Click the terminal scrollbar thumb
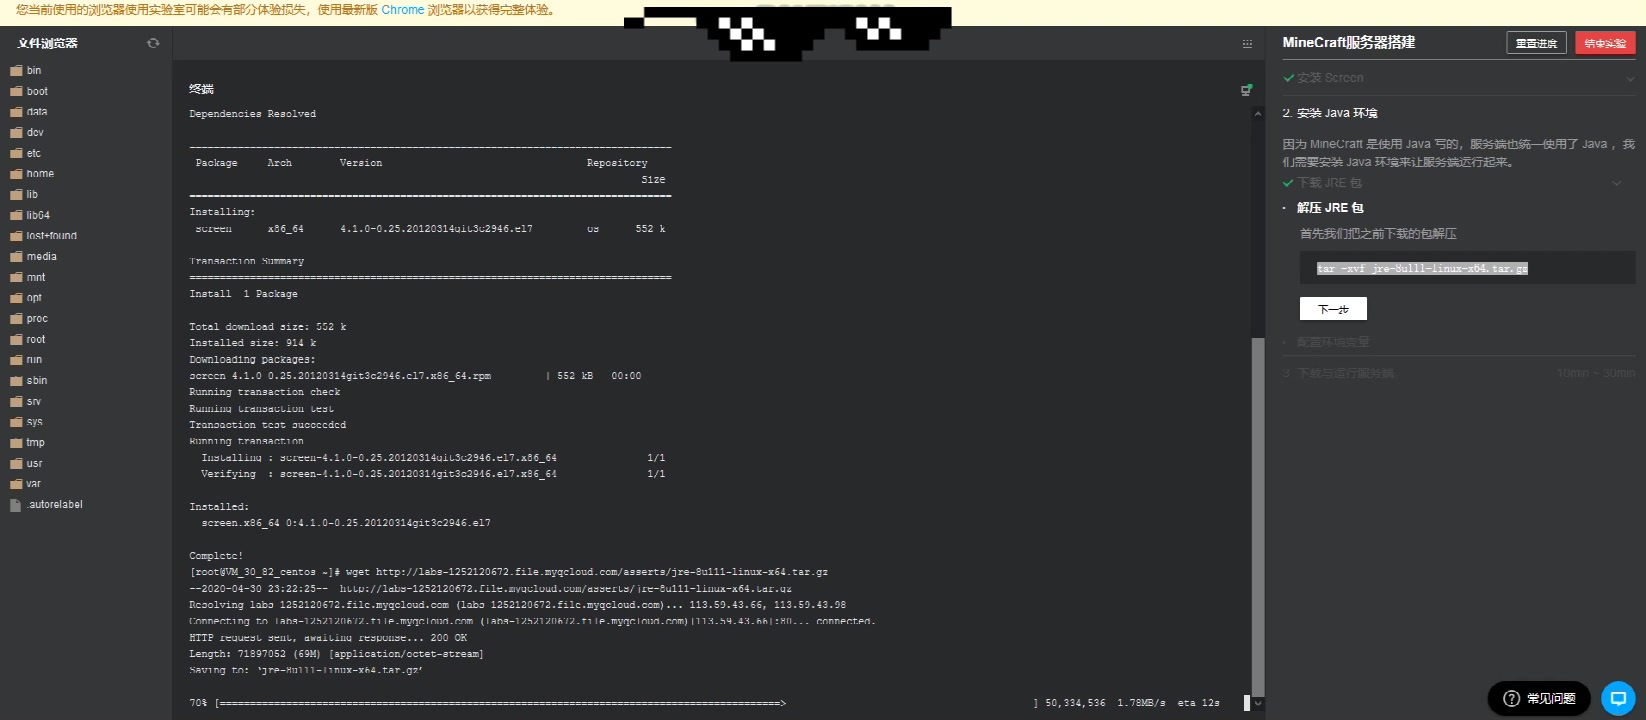This screenshot has height=720, width=1646. click(1258, 515)
